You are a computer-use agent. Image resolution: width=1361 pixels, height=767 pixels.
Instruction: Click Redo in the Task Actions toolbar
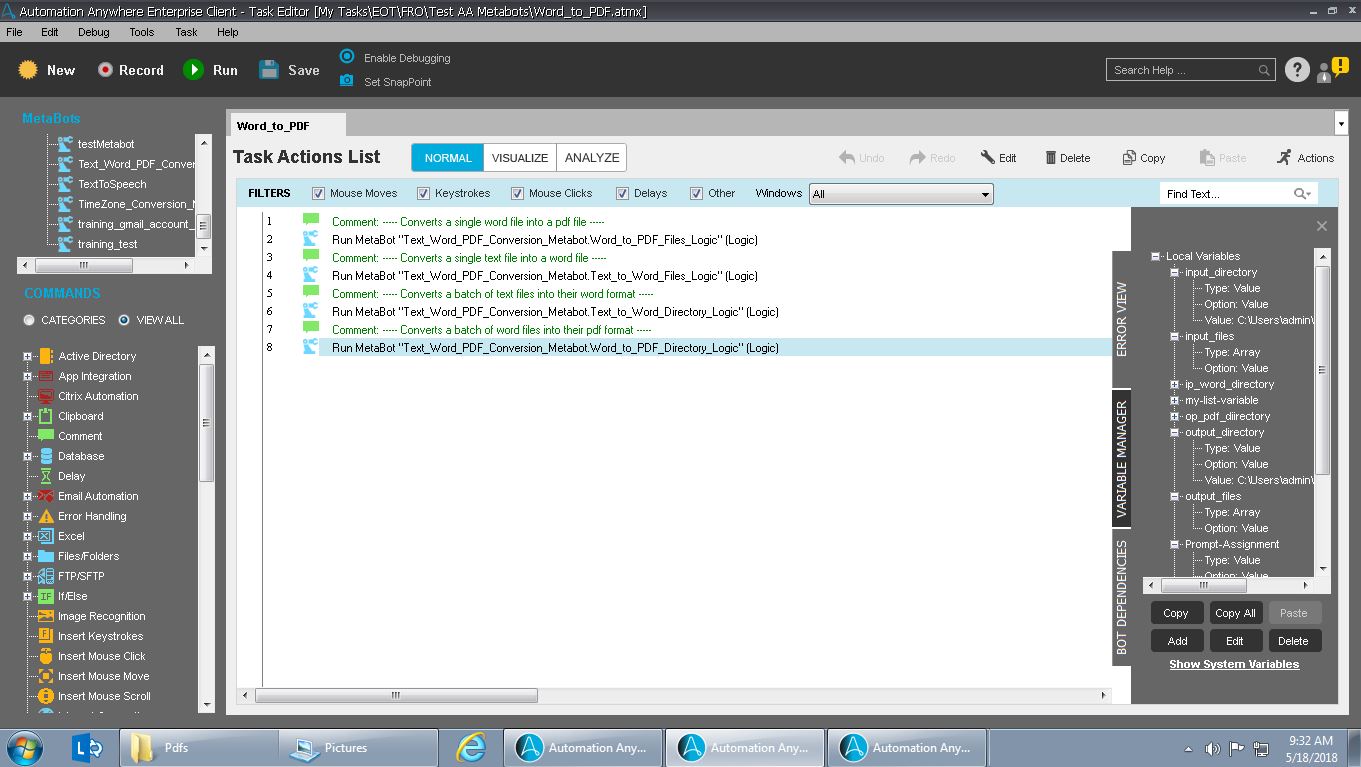coord(932,158)
